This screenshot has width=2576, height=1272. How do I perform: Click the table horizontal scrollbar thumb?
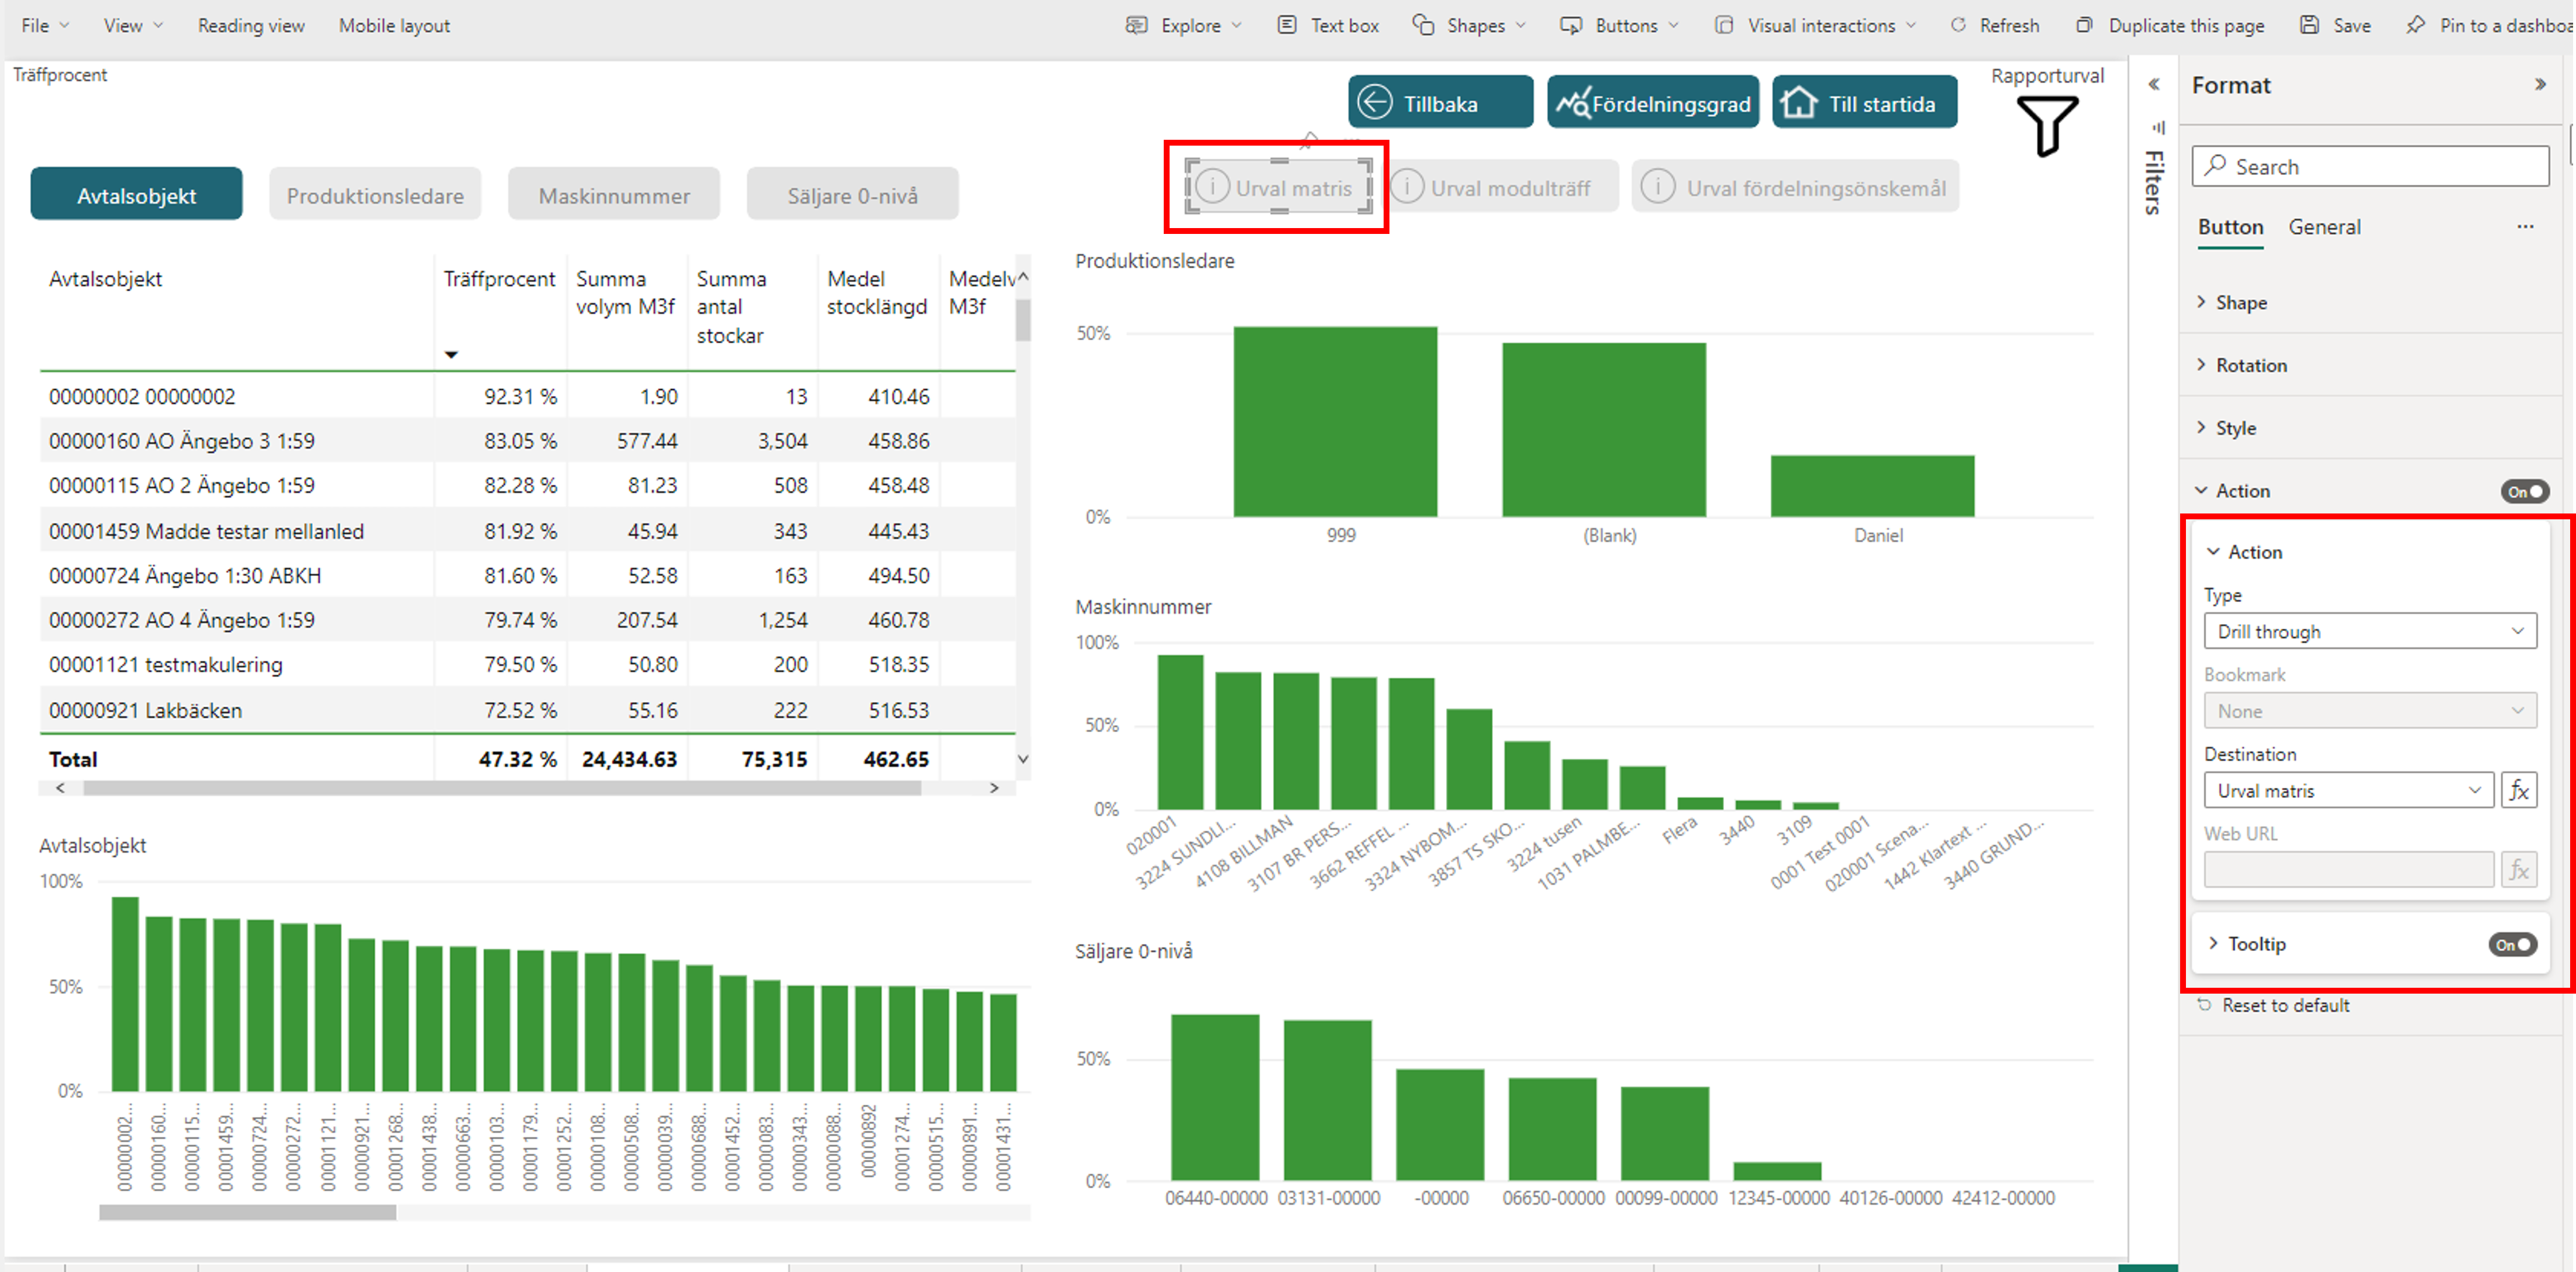(x=502, y=788)
